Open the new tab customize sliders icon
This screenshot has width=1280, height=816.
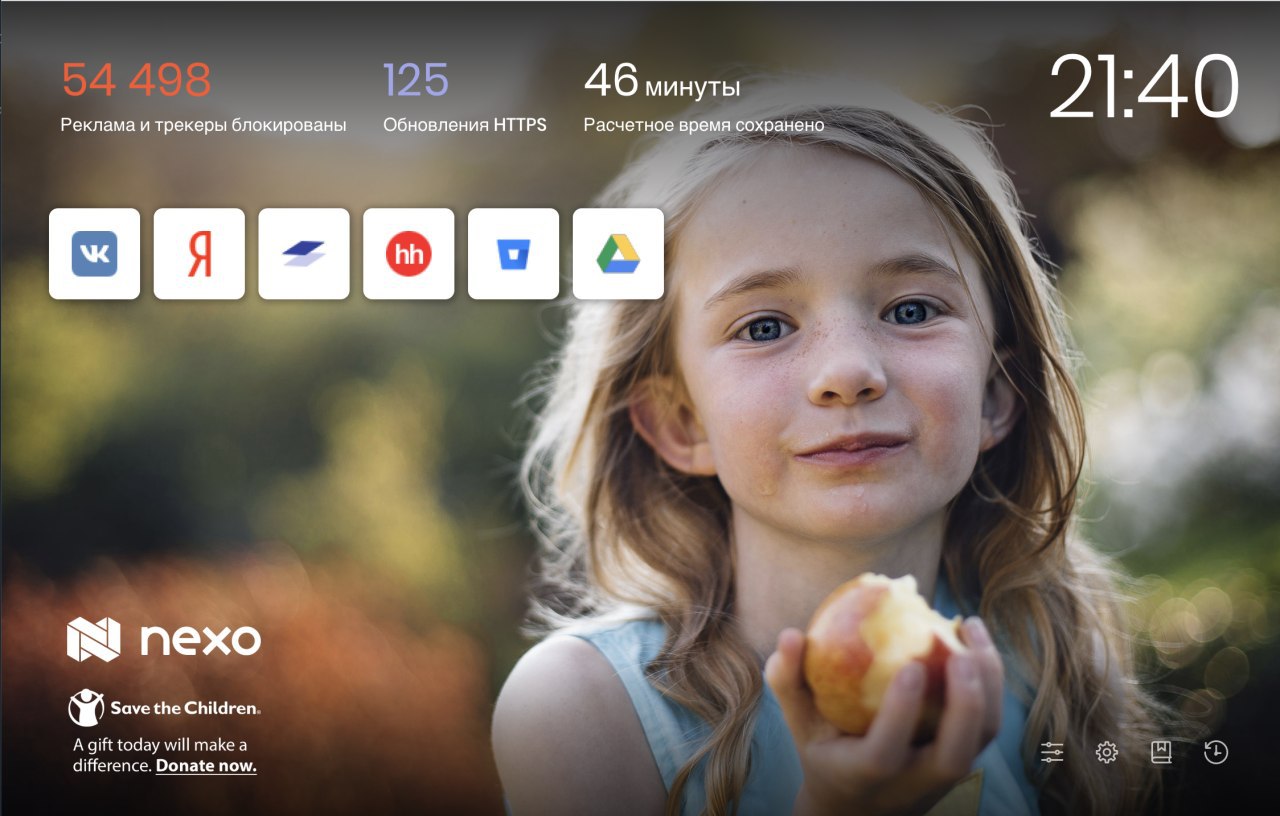coord(1052,752)
